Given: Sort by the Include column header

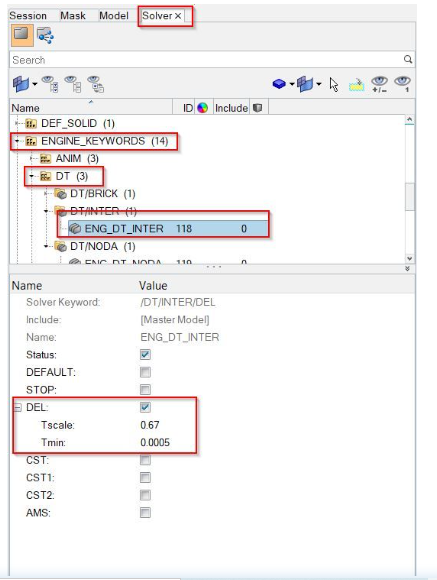Looking at the screenshot, I should tap(231, 108).
